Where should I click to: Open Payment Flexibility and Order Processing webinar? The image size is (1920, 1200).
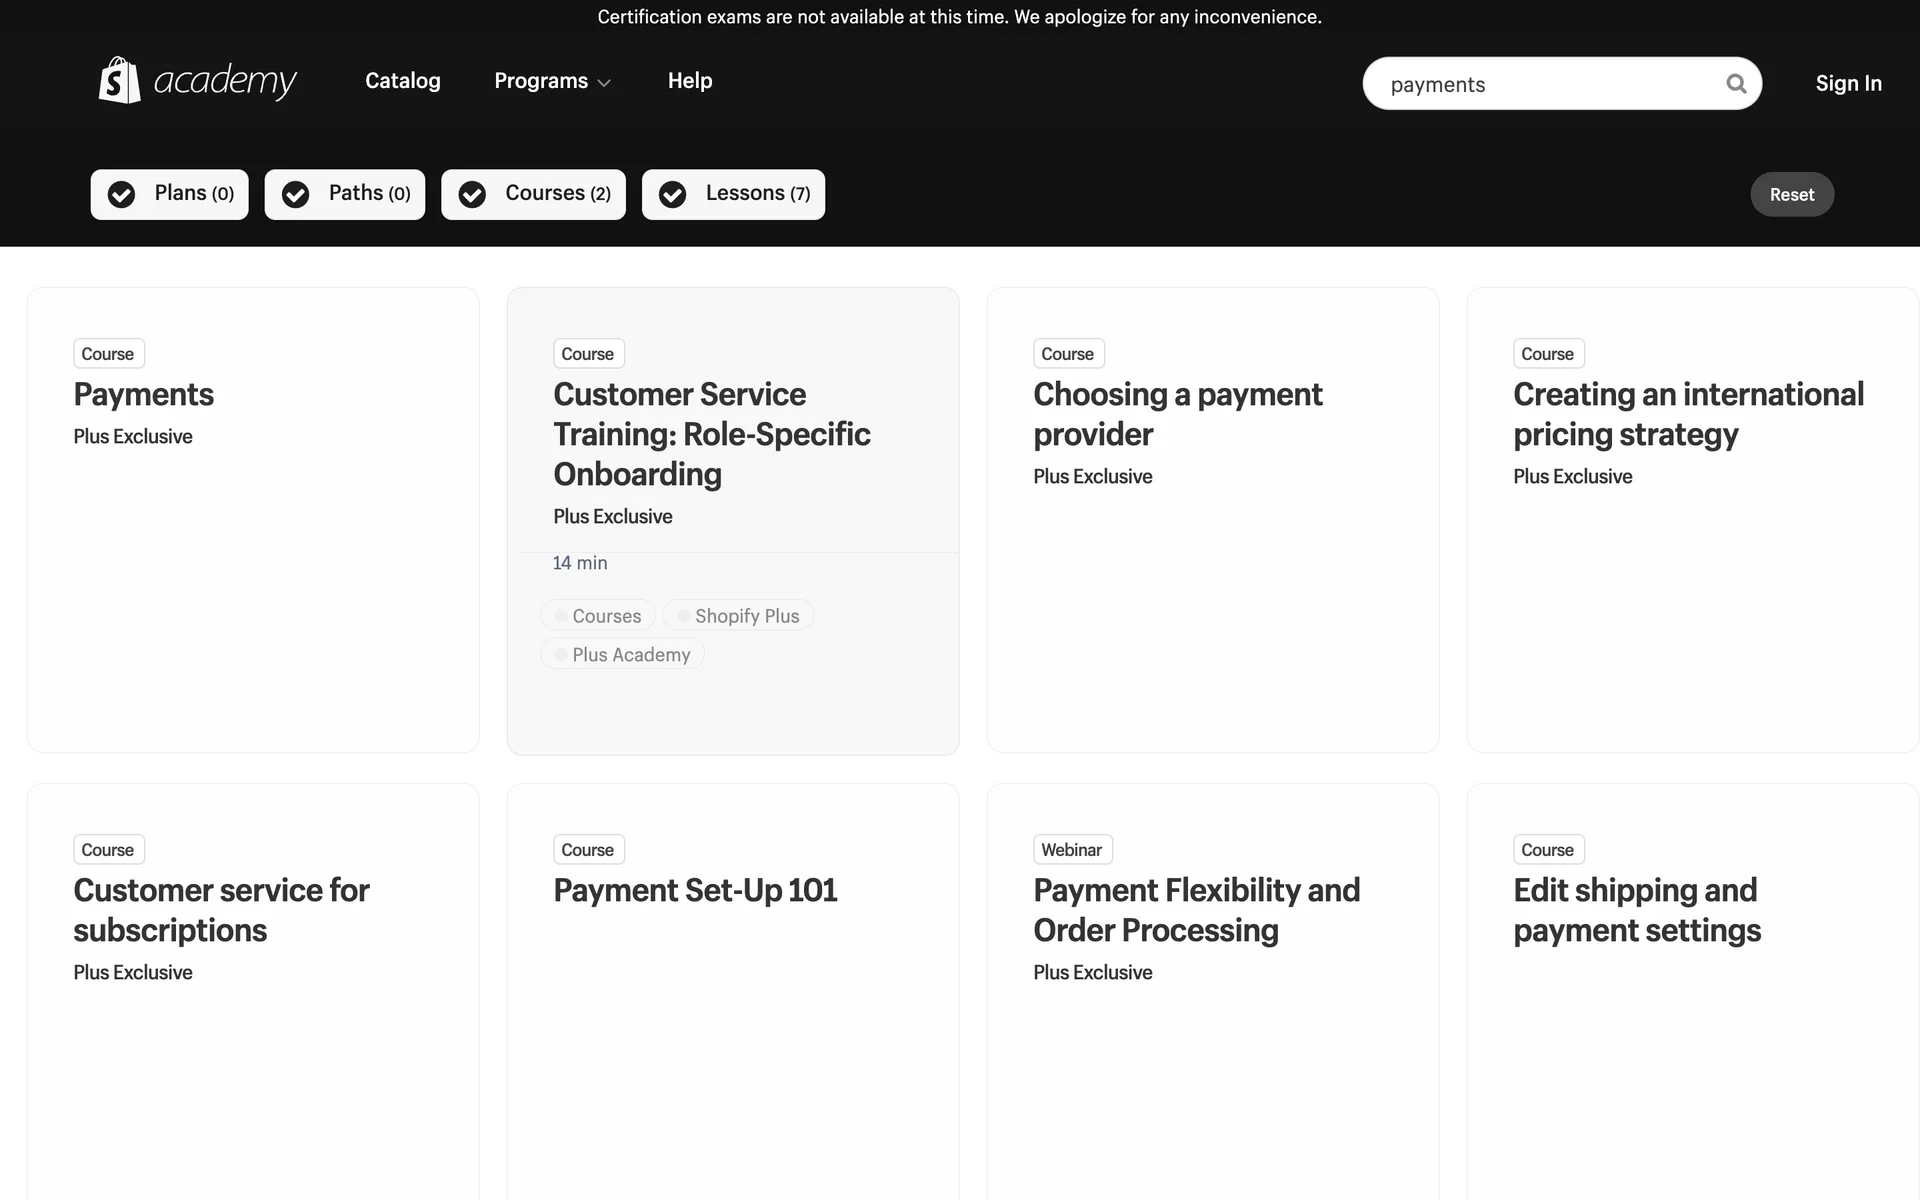click(1196, 910)
